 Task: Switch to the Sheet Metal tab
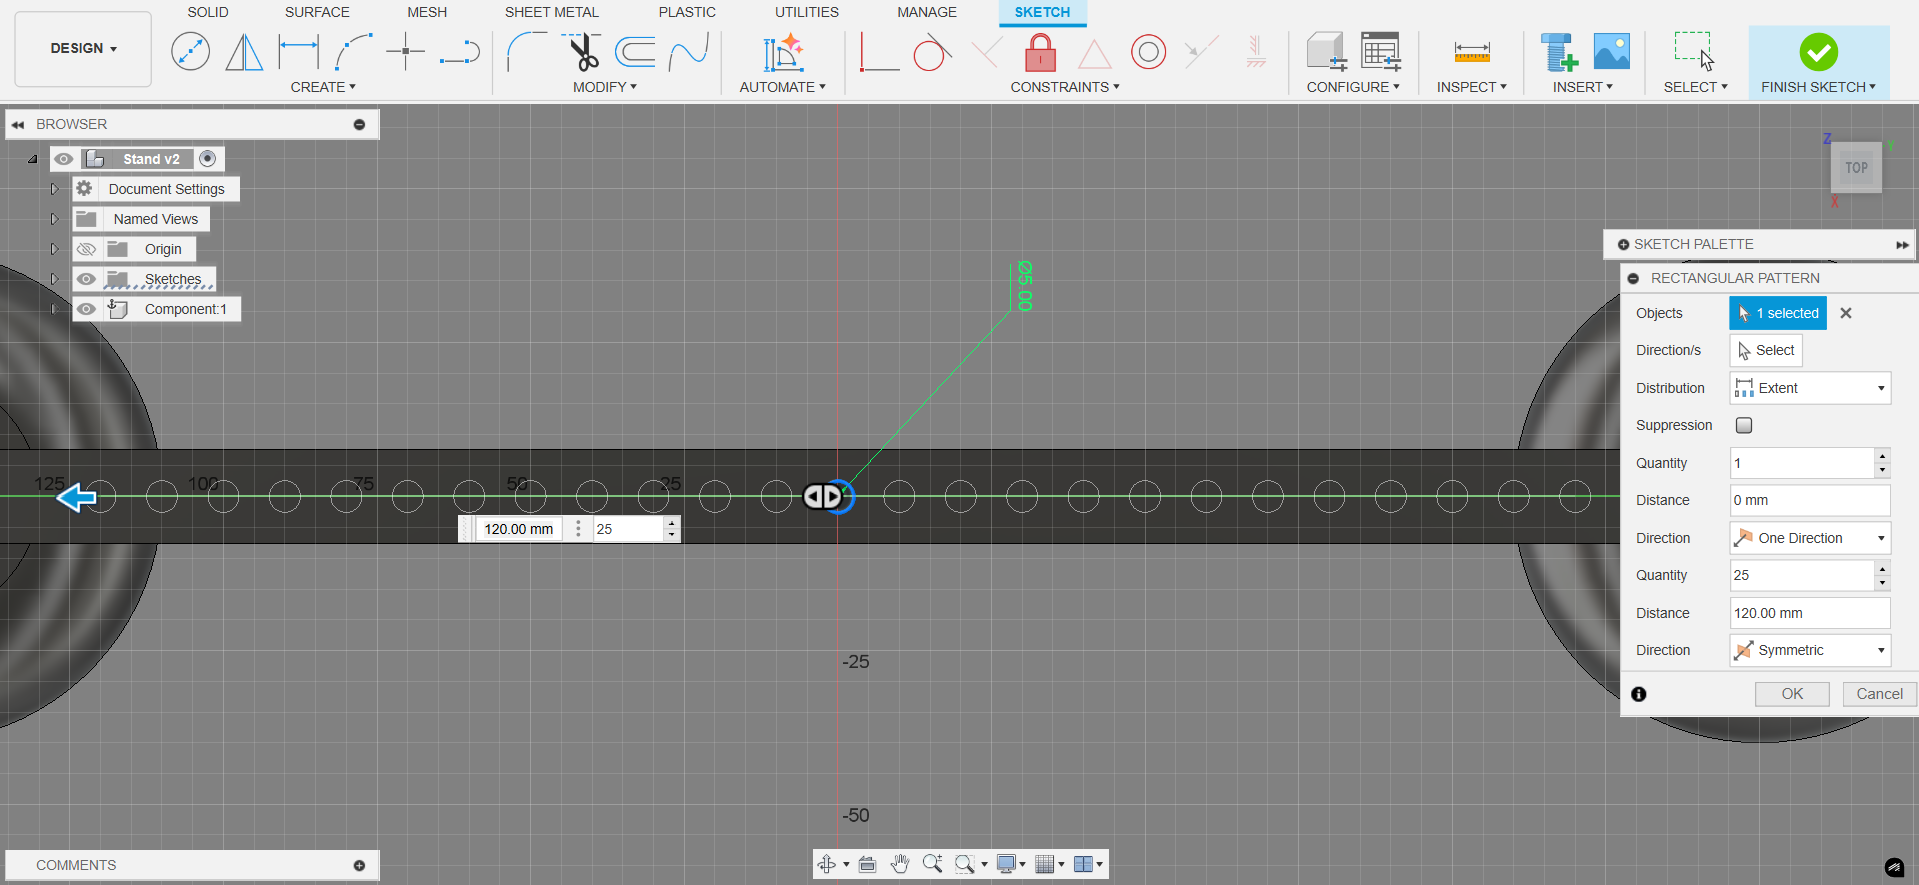click(x=551, y=12)
